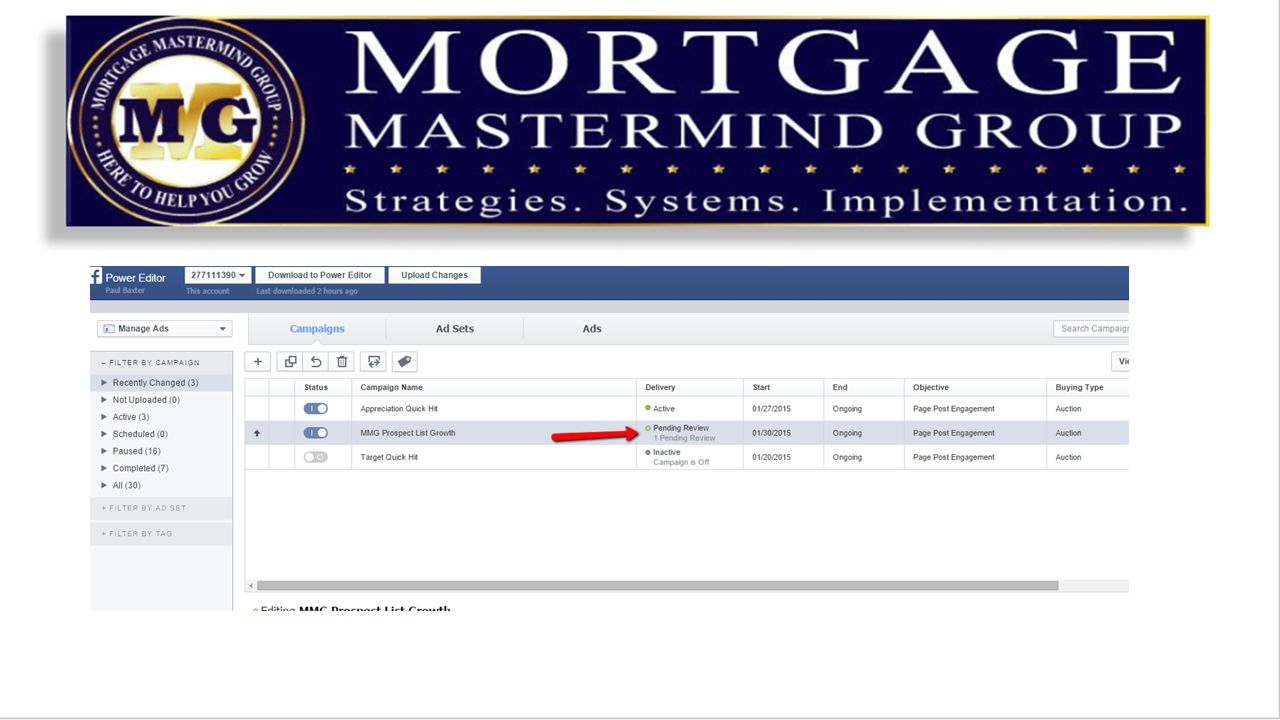
Task: Click the Upload Changes button
Action: click(x=434, y=275)
